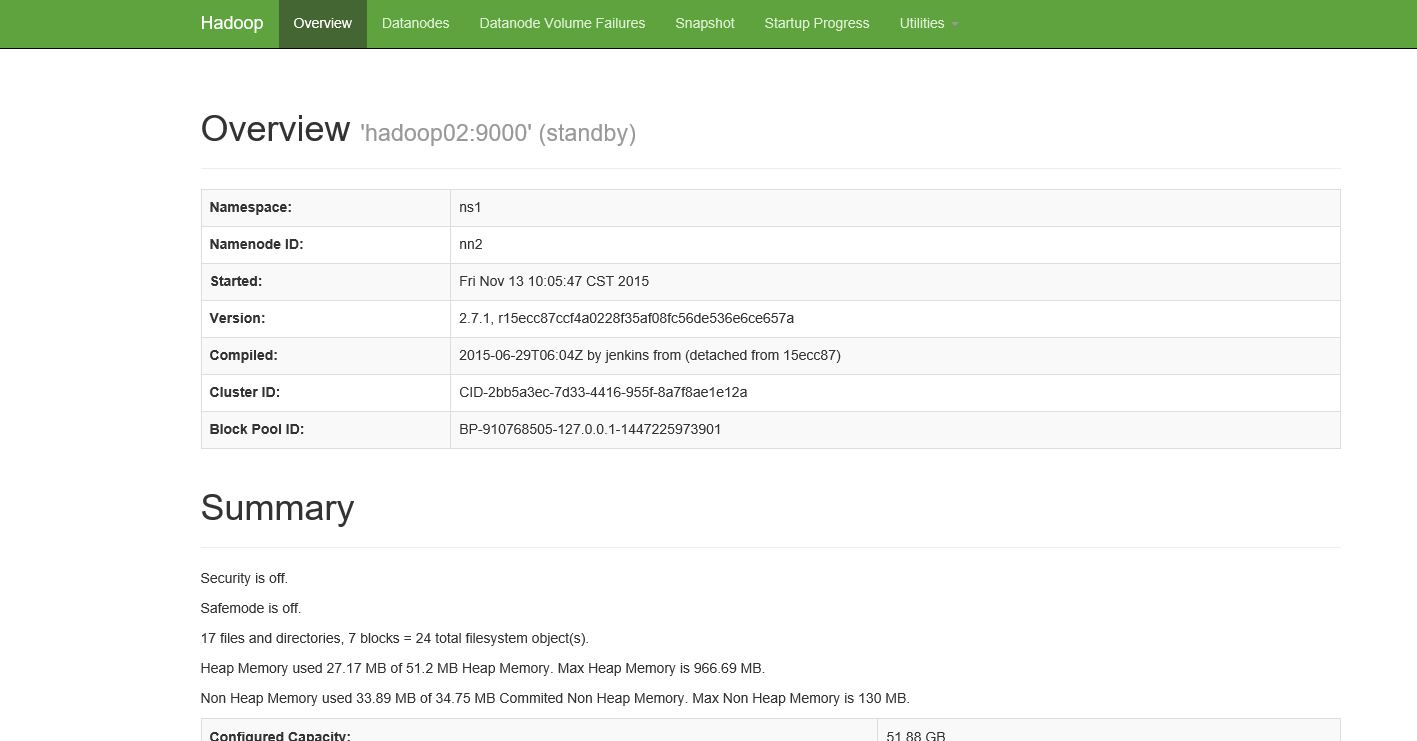This screenshot has width=1417, height=741.
Task: Click the '17 files and directories' line
Action: (x=395, y=638)
